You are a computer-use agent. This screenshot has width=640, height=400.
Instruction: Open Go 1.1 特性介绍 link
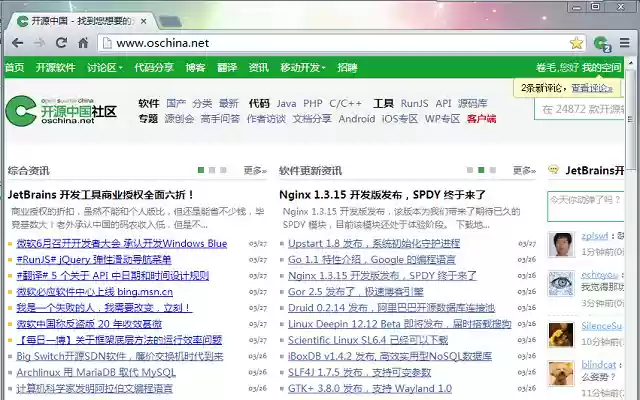[371, 260]
